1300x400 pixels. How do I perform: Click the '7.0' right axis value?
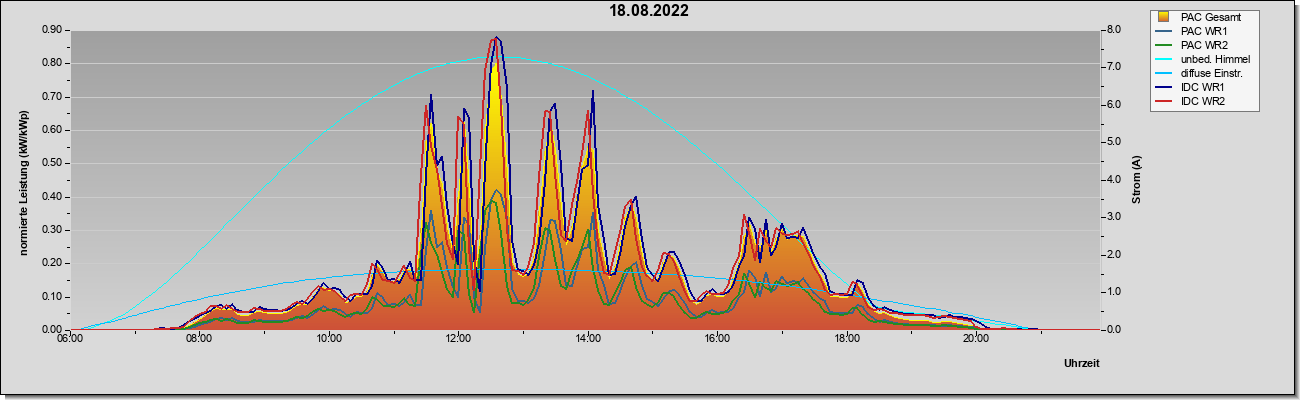(1113, 67)
